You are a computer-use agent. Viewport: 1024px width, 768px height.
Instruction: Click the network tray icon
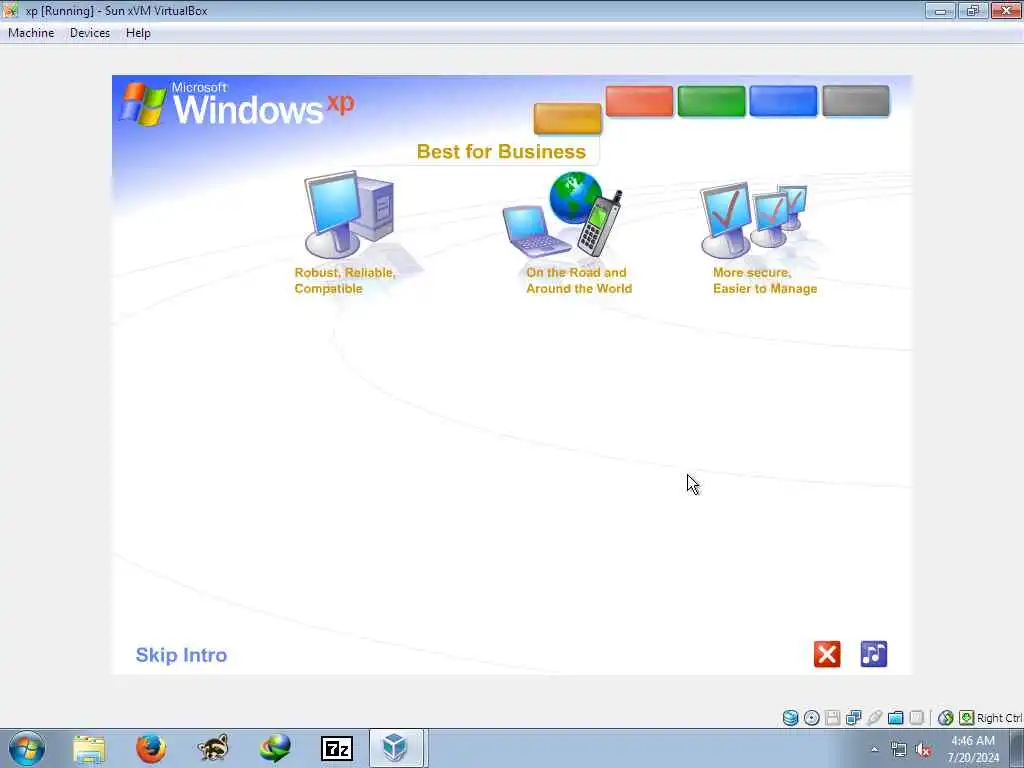[x=899, y=750]
